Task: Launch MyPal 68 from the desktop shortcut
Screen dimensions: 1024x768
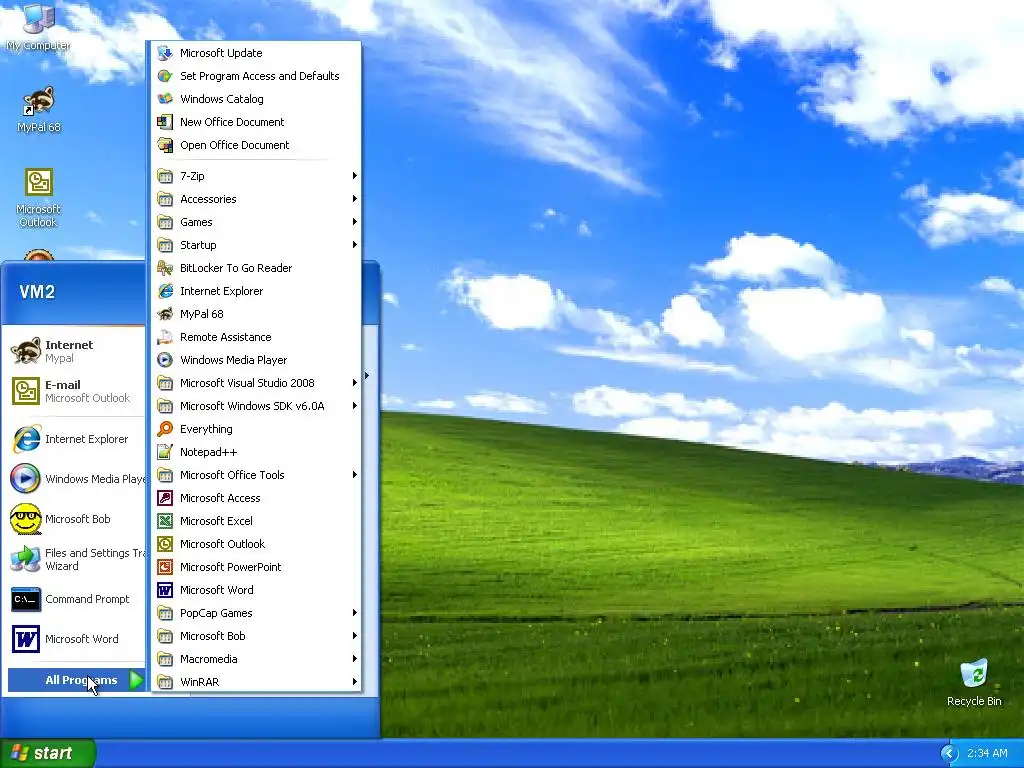Action: (x=39, y=109)
